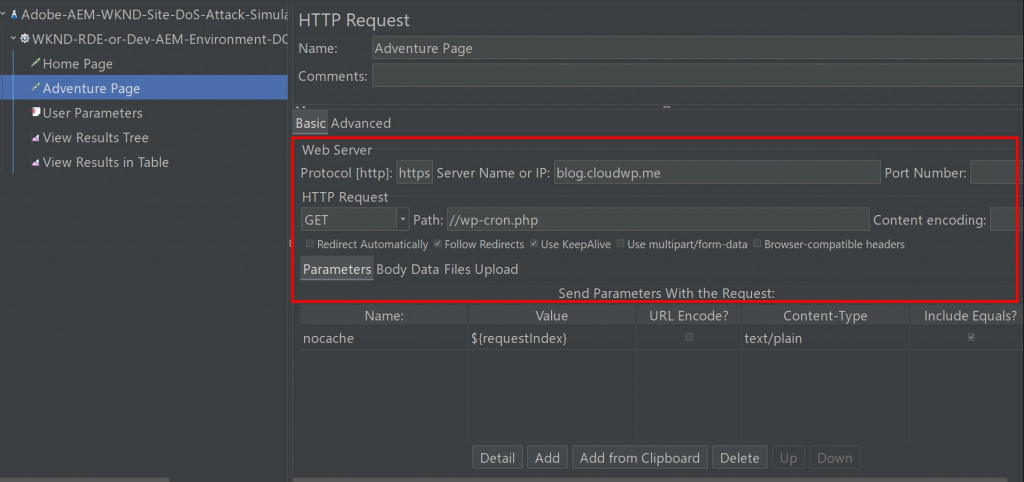This screenshot has height=482, width=1024.
Task: Toggle the Use KeepAlive checkbox
Action: 534,244
